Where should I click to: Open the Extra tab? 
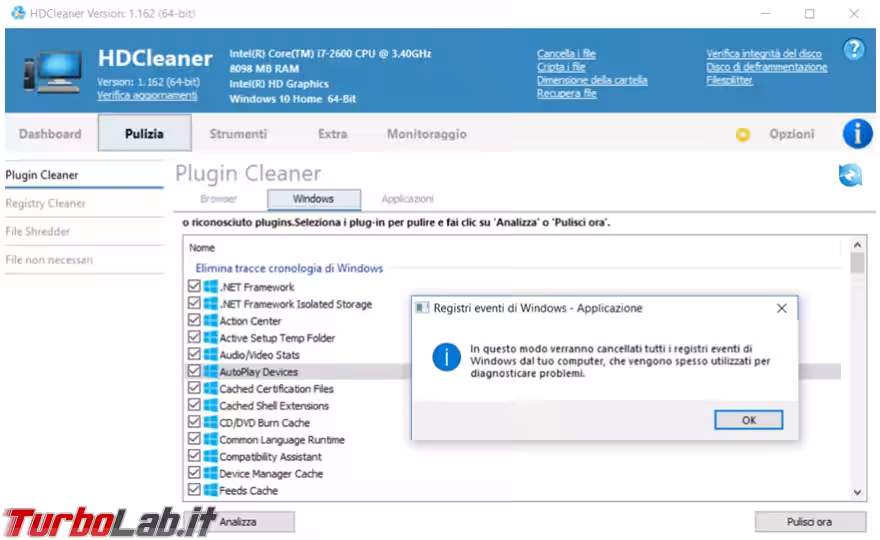tap(332, 134)
